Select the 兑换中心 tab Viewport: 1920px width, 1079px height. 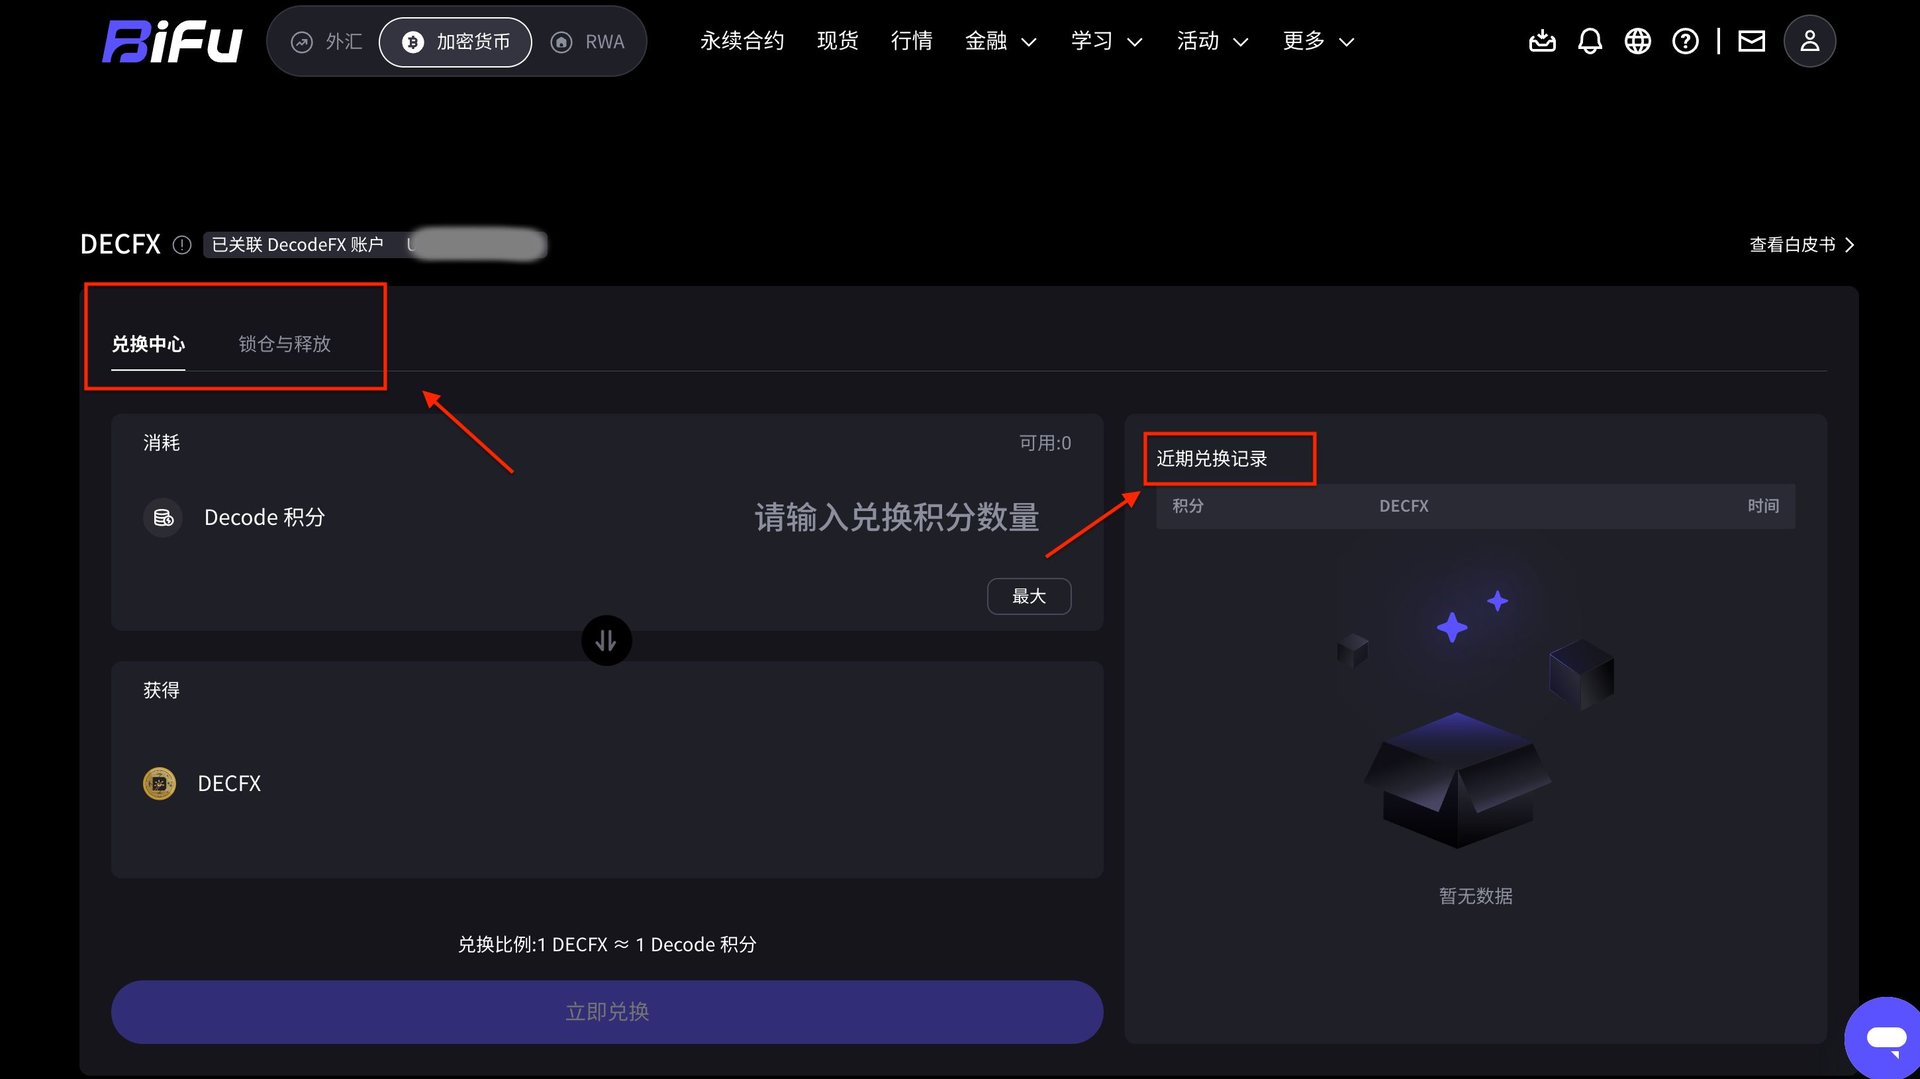[148, 344]
